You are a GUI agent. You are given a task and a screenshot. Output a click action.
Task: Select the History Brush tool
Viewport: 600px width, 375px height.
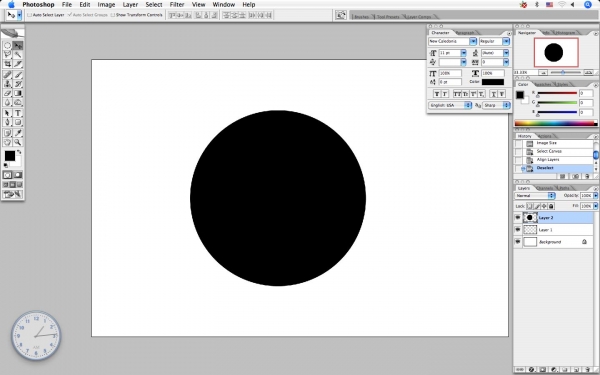tap(18, 84)
